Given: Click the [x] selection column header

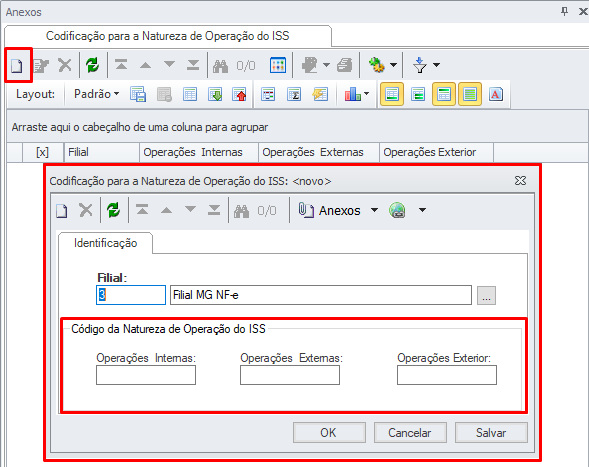Looking at the screenshot, I should click(42, 152).
